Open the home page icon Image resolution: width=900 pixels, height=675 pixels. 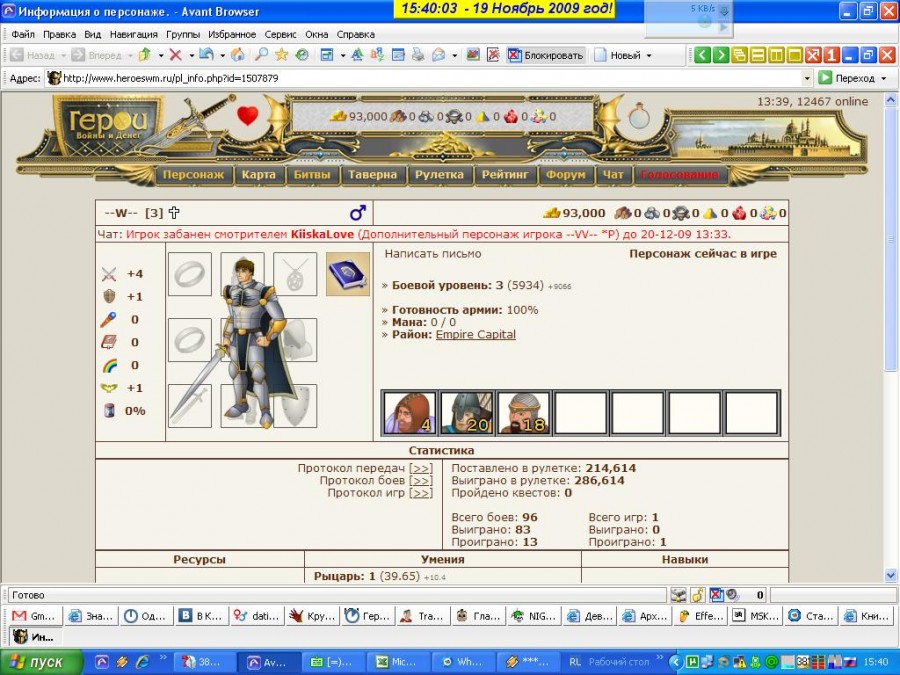click(x=238, y=55)
